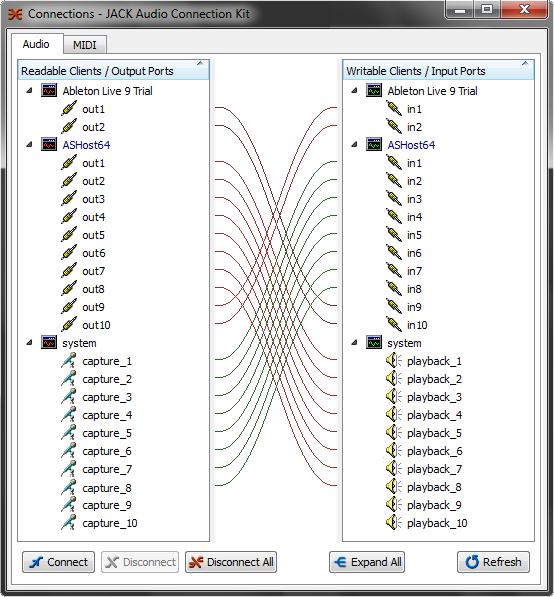Click the jack plug icon for ASHost64 in7
The width and height of the screenshot is (554, 597).
[x=394, y=271]
